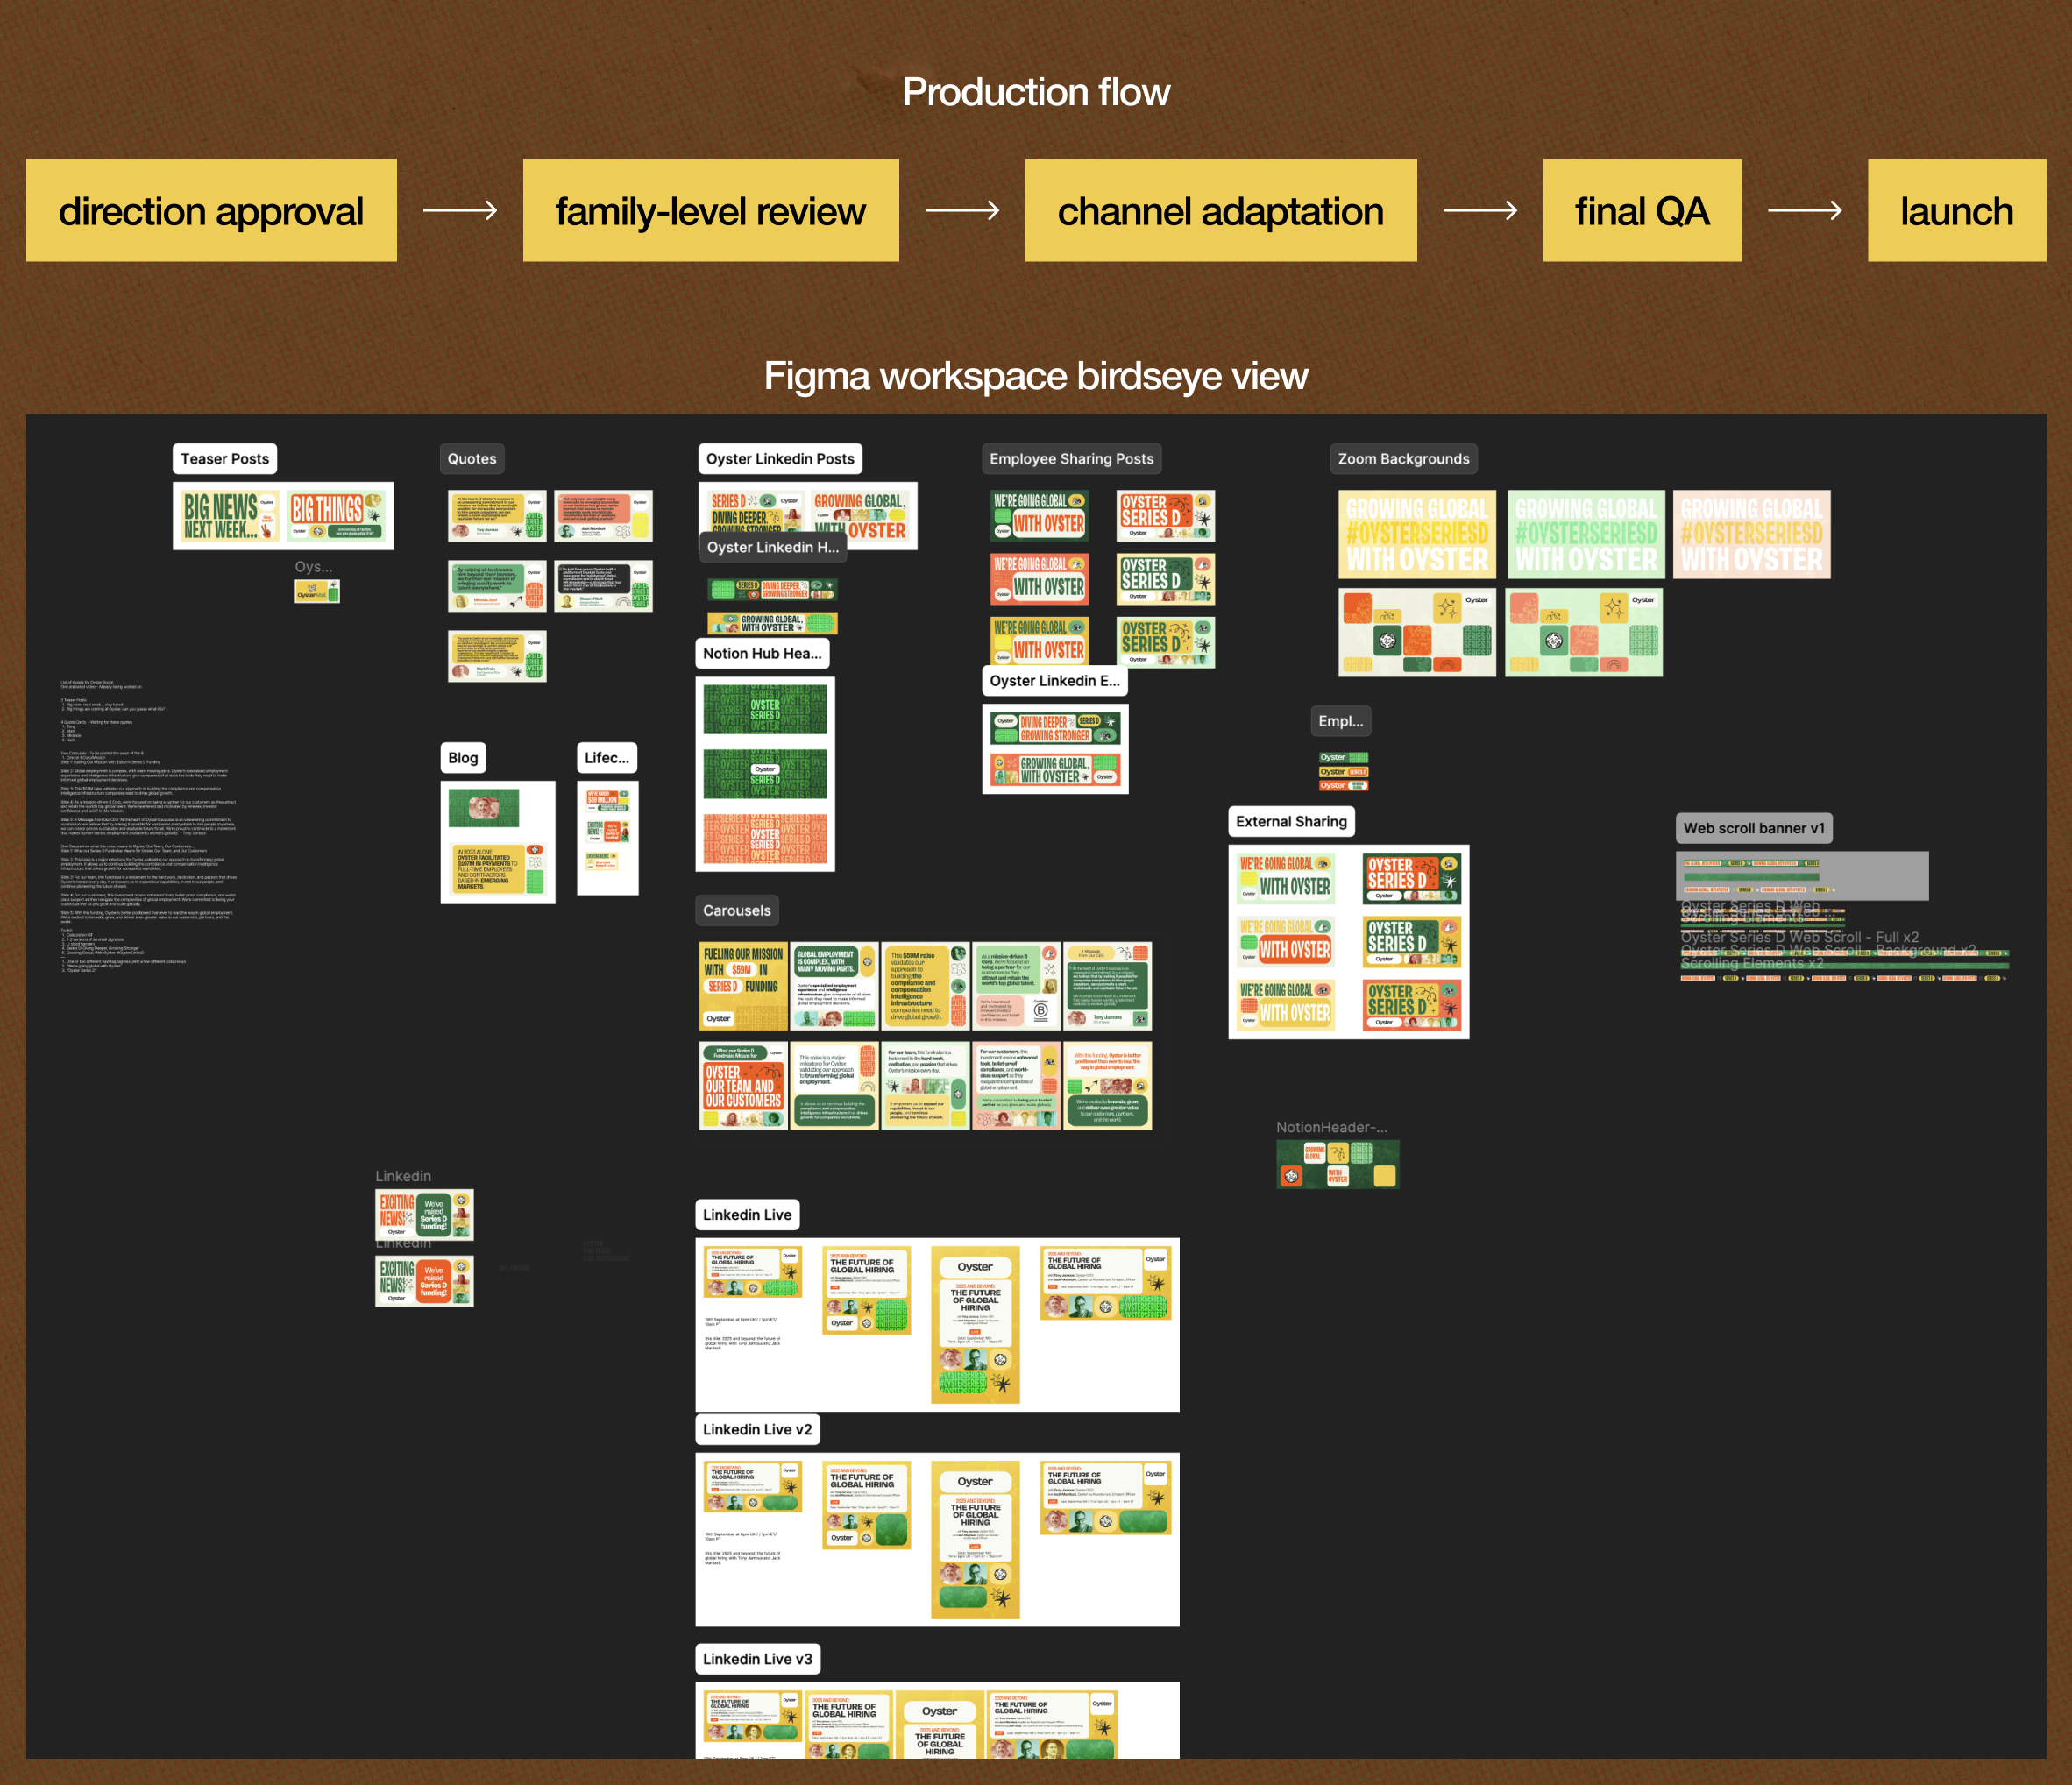This screenshot has height=1785, width=2072.
Task: Open the tall "Oyster" thumbnail in Linkedin Live v2
Action: coord(975,1539)
